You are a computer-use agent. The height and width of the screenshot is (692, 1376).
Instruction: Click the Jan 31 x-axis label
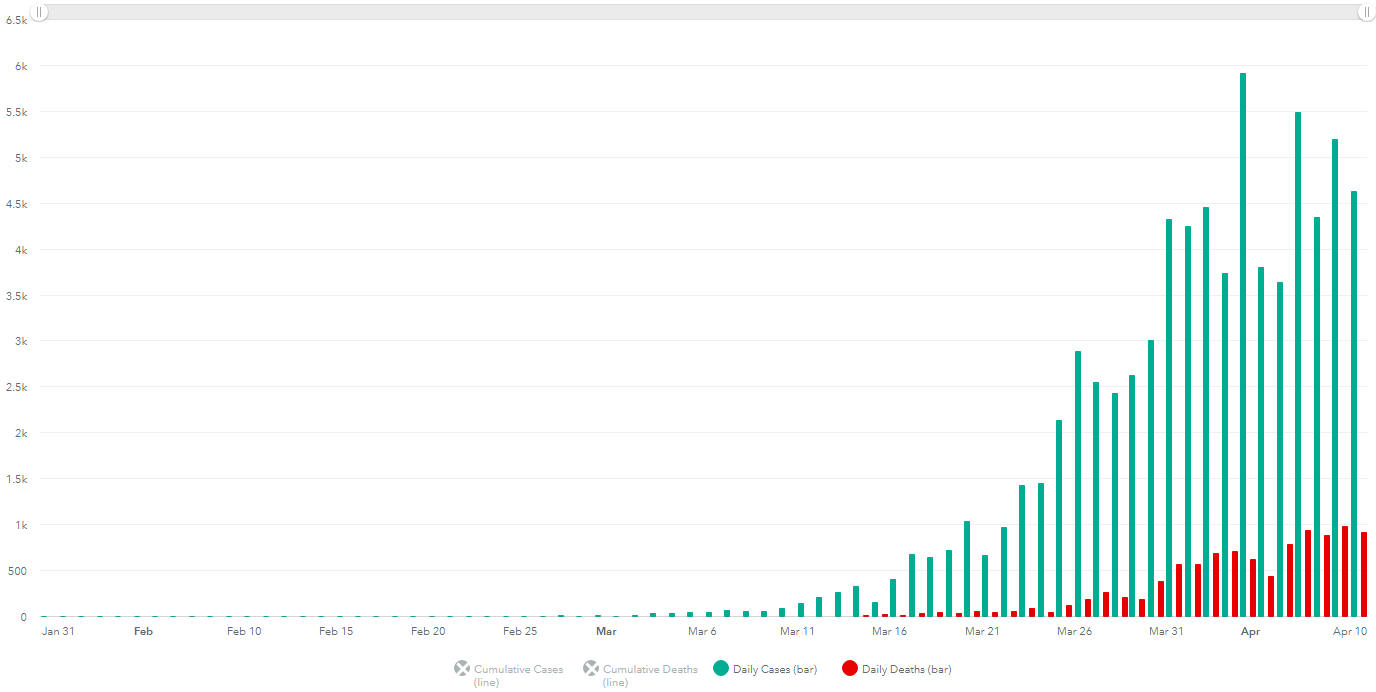[57, 632]
